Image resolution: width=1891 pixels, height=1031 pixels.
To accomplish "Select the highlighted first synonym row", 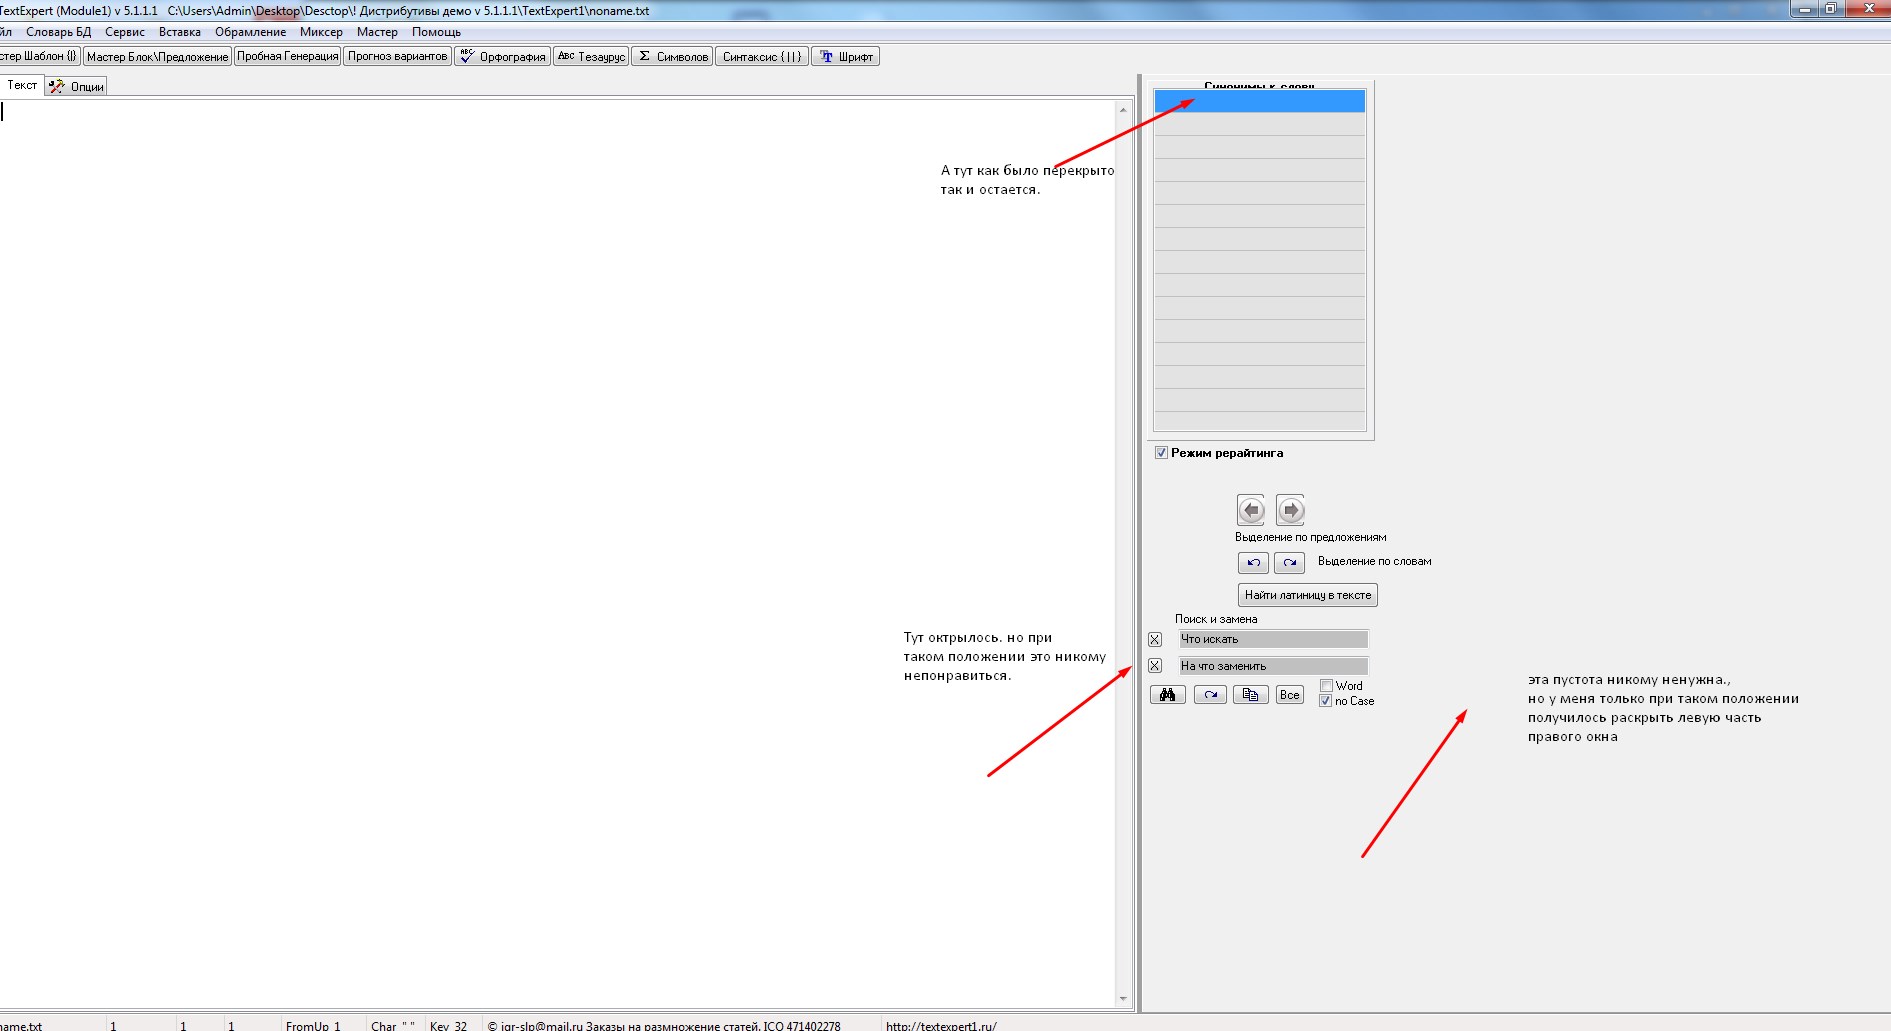I will pyautogui.click(x=1260, y=101).
